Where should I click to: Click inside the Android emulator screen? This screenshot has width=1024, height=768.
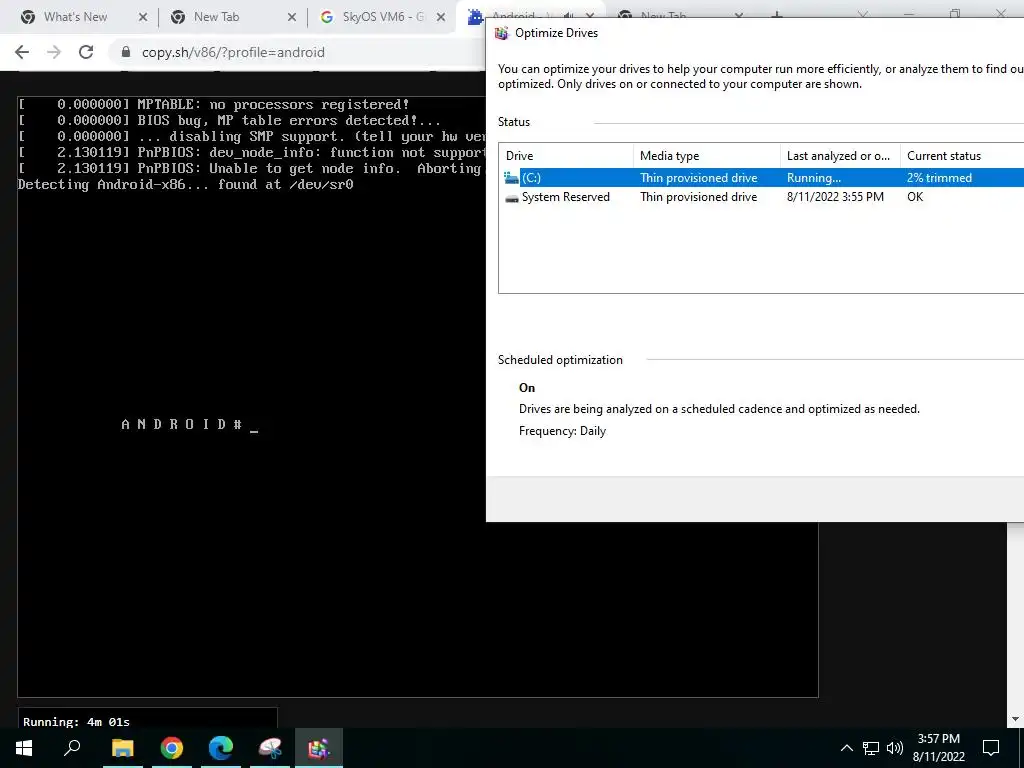click(417, 397)
